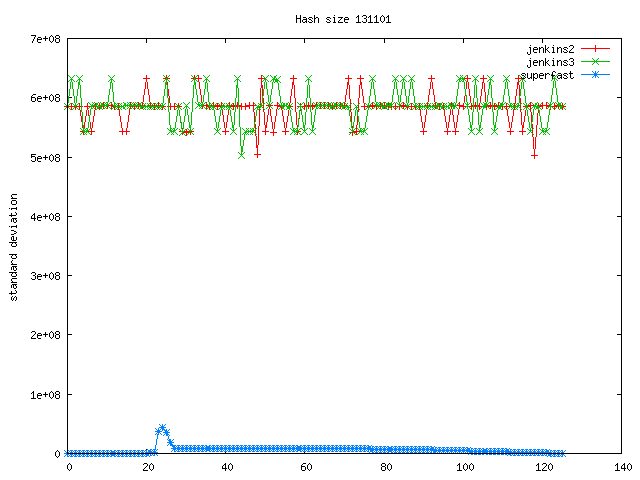Click the 5e+08 y-axis tick label
The height and width of the screenshot is (480, 640).
click(x=46, y=157)
